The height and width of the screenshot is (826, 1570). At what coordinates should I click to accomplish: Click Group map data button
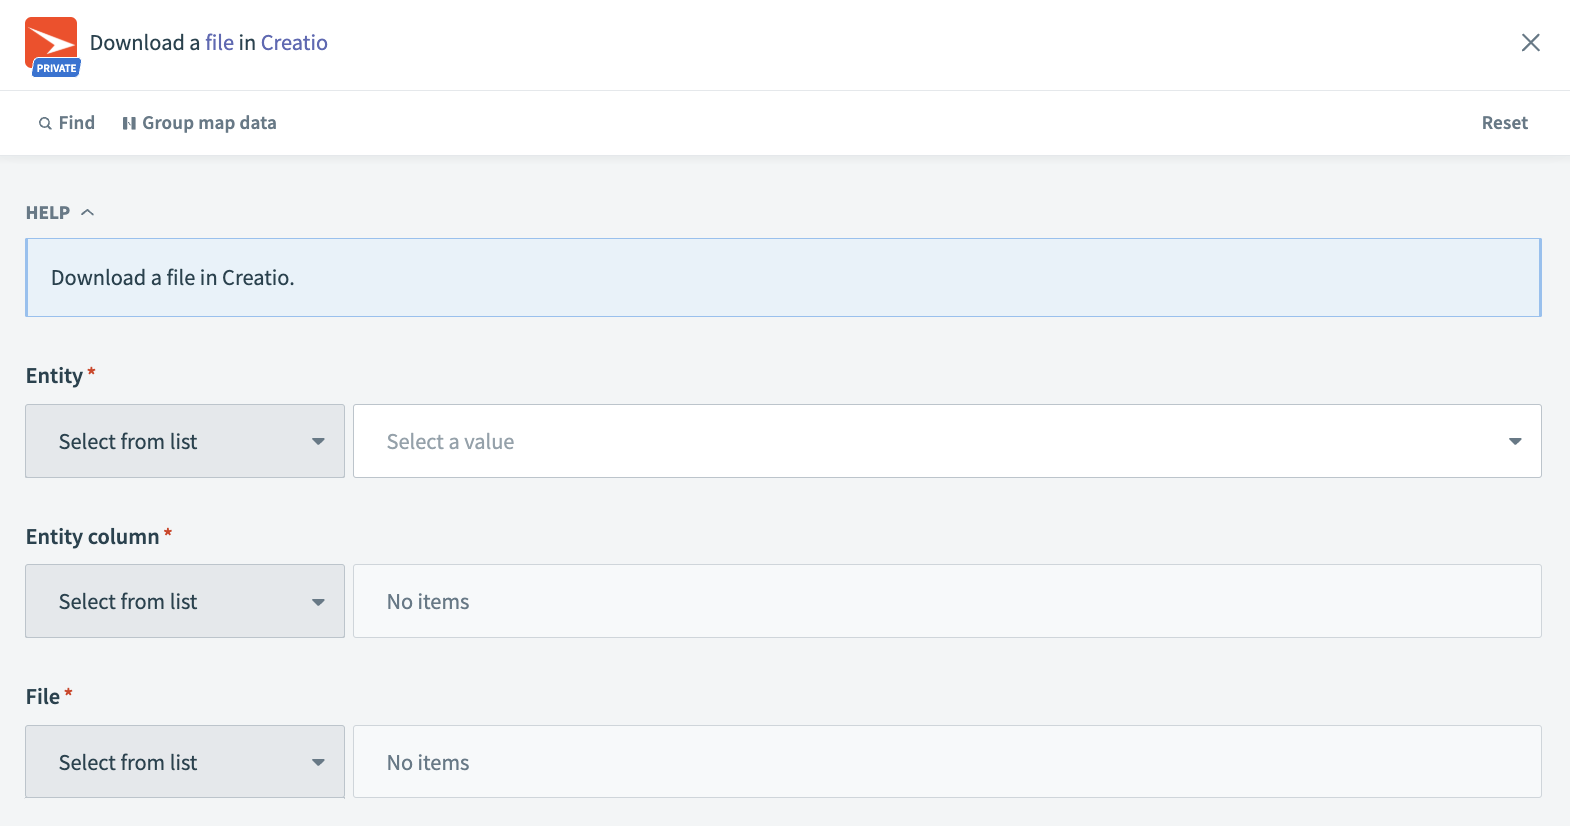point(199,123)
